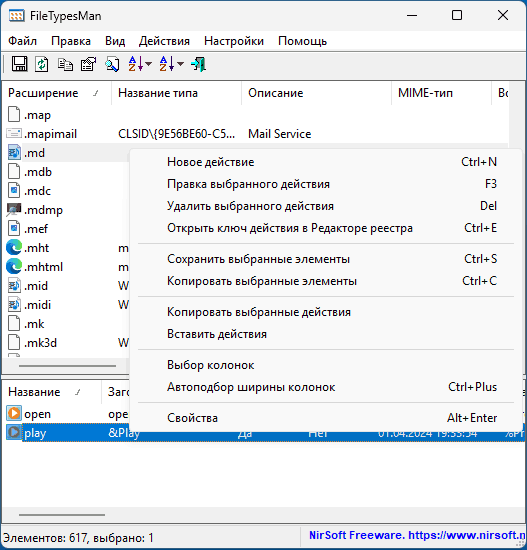The height and width of the screenshot is (550, 527).
Task: Choose Выбор колонок
Action: tap(326, 365)
